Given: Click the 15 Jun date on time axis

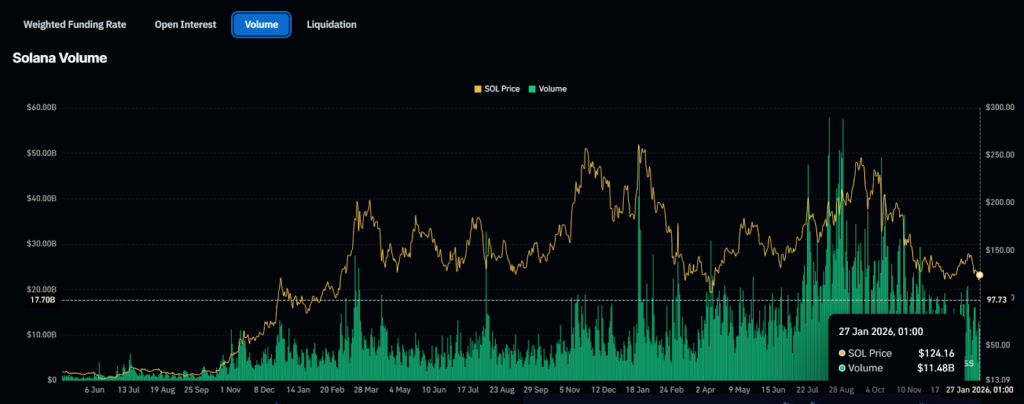Looking at the screenshot, I should pyautogui.click(x=773, y=390).
